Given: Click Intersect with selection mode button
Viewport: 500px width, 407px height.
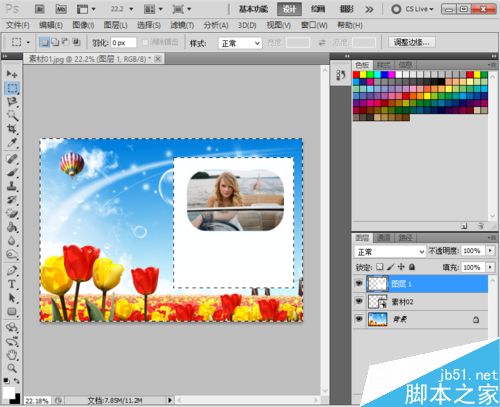Looking at the screenshot, I should pyautogui.click(x=76, y=42).
